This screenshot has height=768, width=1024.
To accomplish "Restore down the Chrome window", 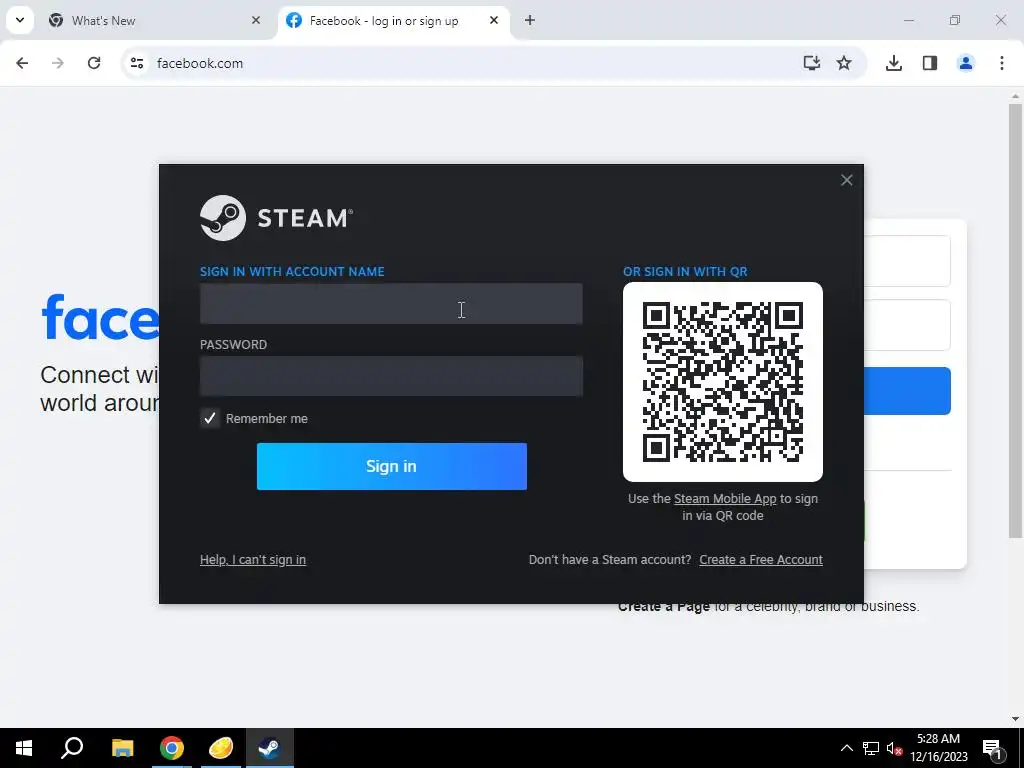I will [x=955, y=21].
